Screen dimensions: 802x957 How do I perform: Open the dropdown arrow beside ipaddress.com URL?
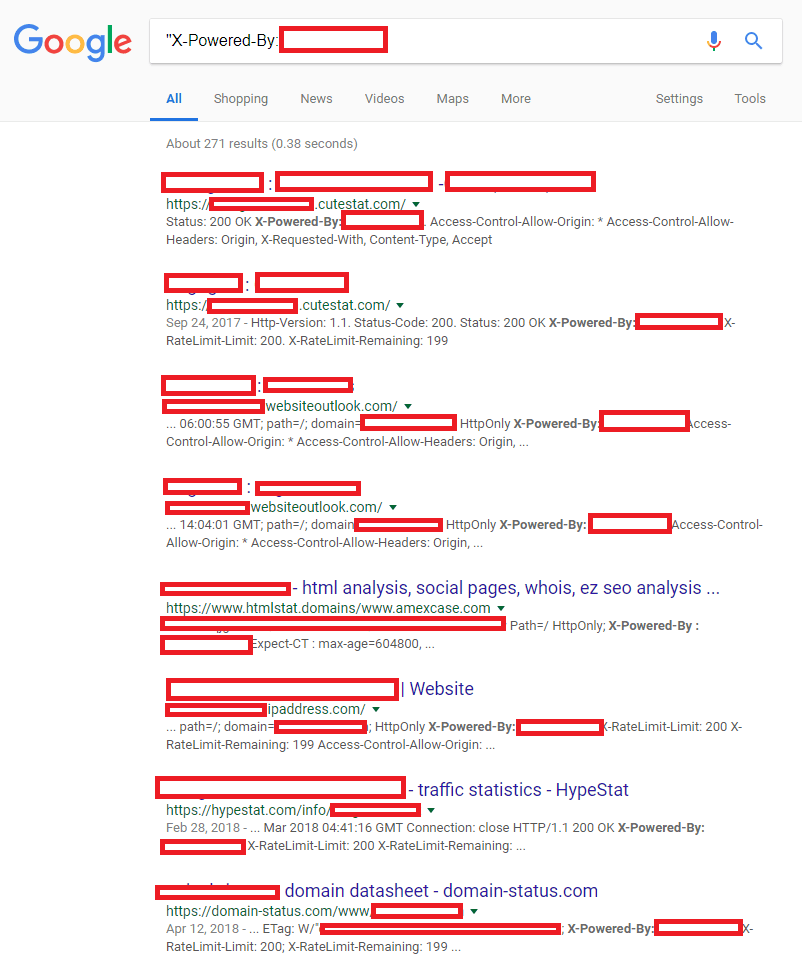coord(375,709)
